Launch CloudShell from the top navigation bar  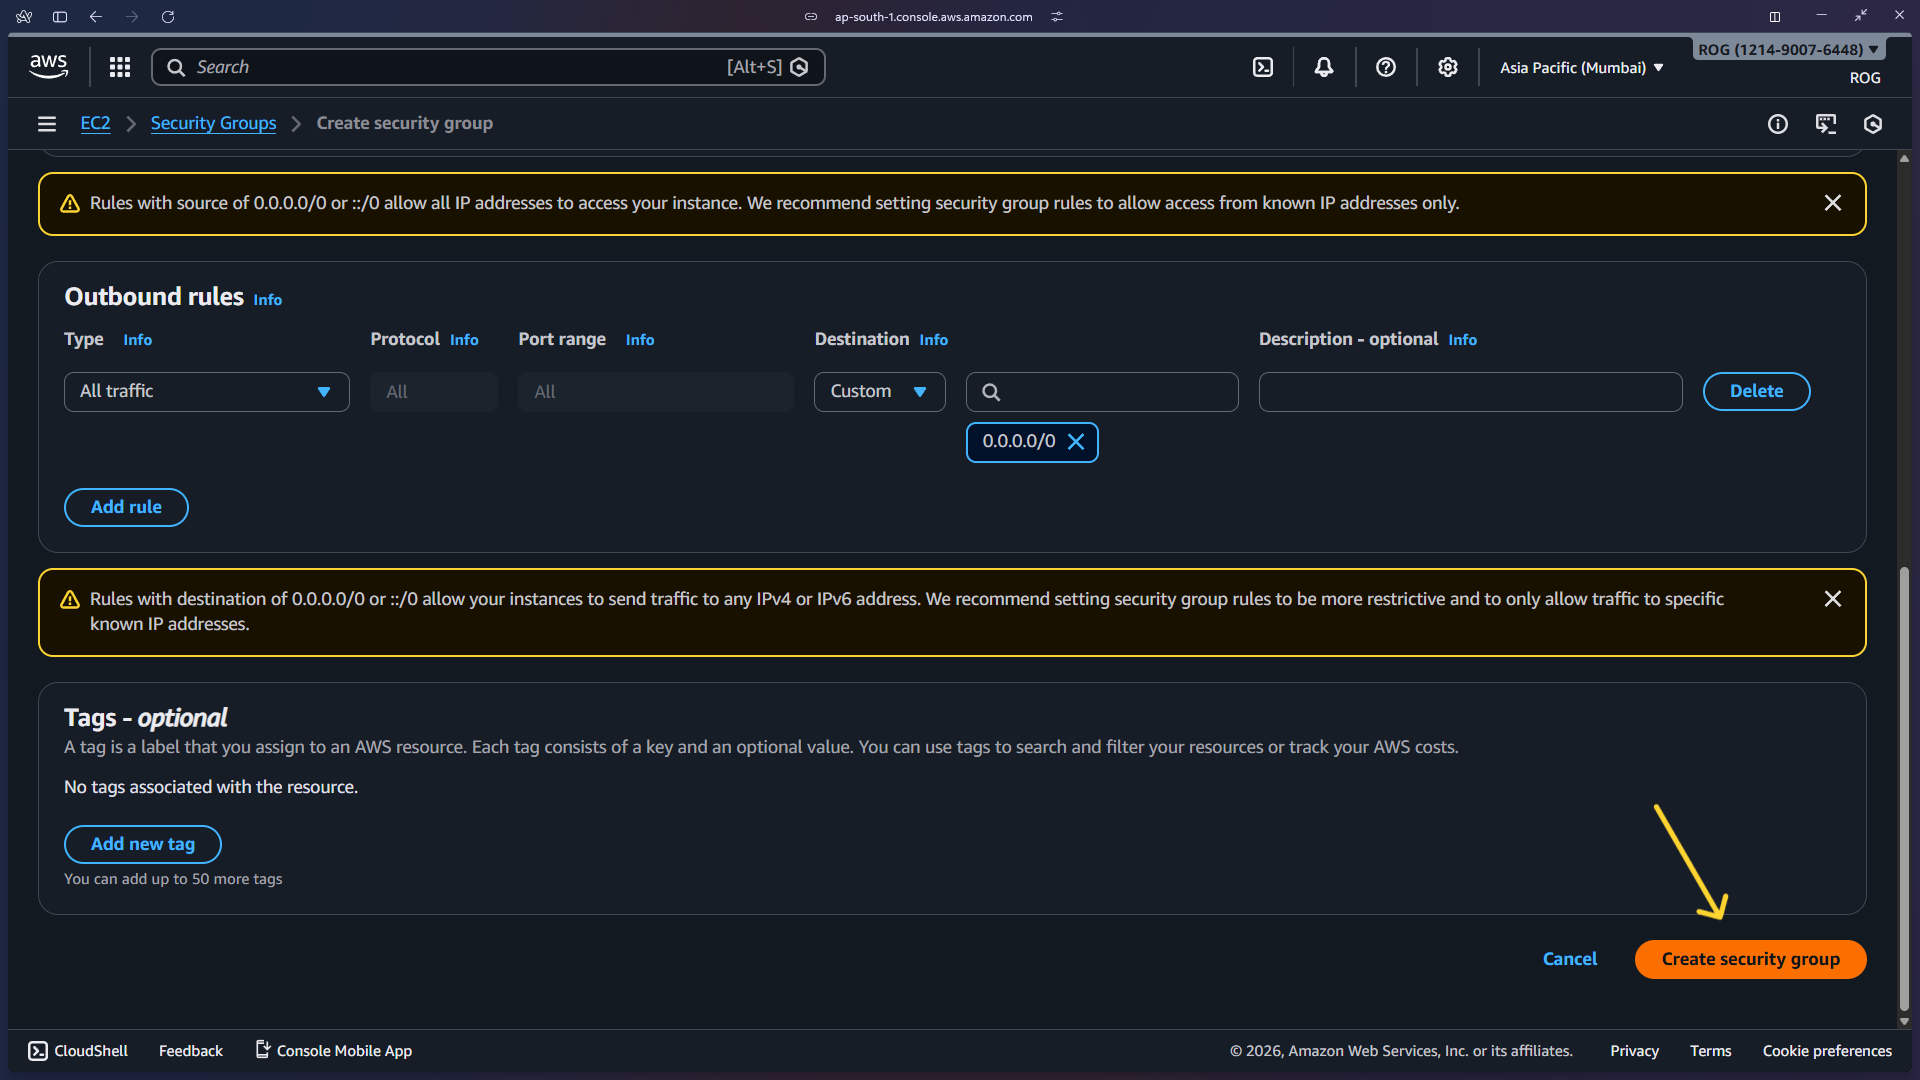(x=1263, y=67)
